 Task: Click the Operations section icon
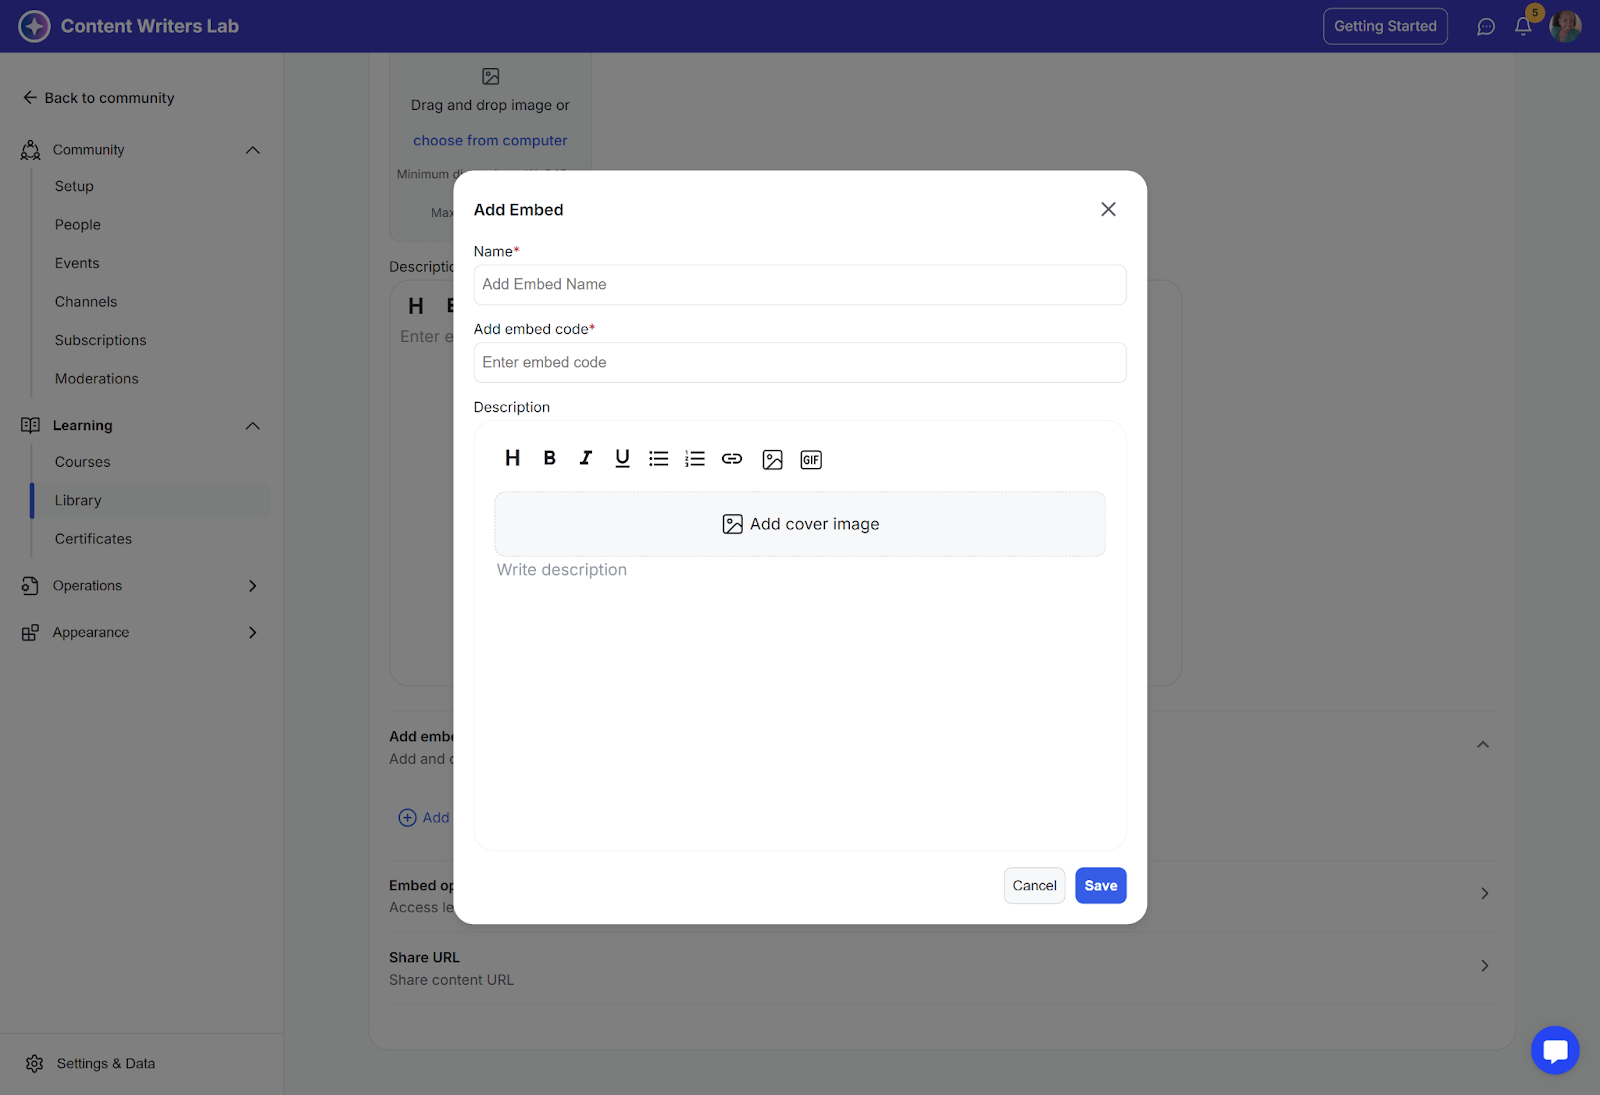tap(30, 586)
